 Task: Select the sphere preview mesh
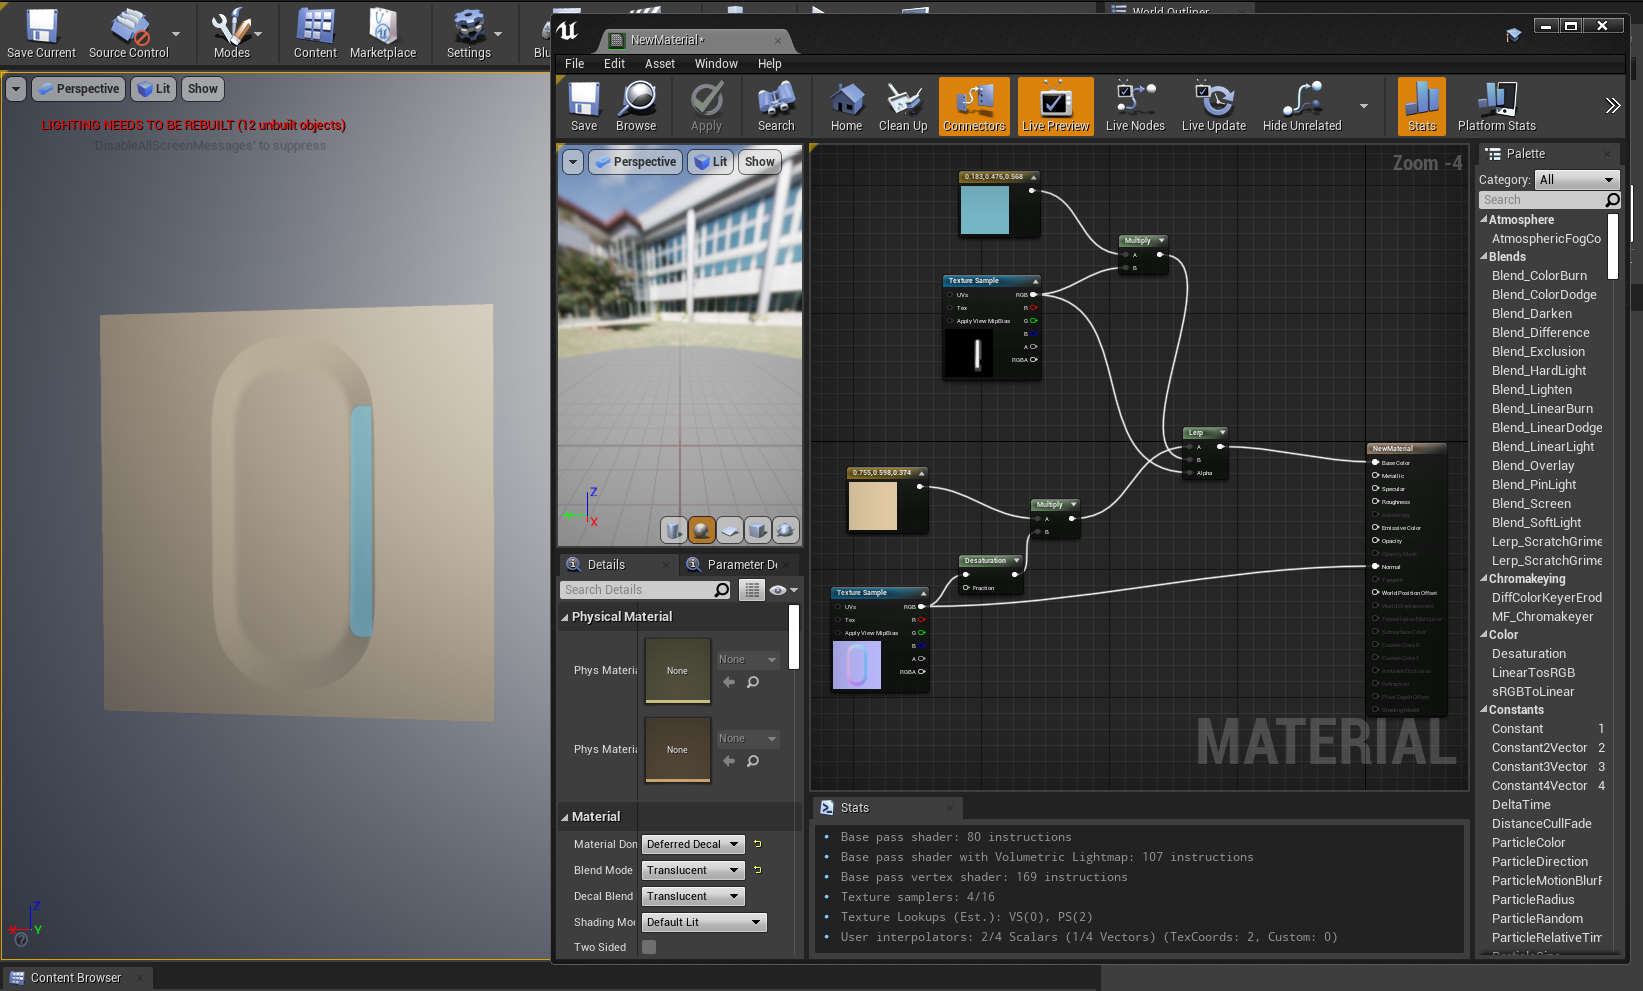(702, 530)
